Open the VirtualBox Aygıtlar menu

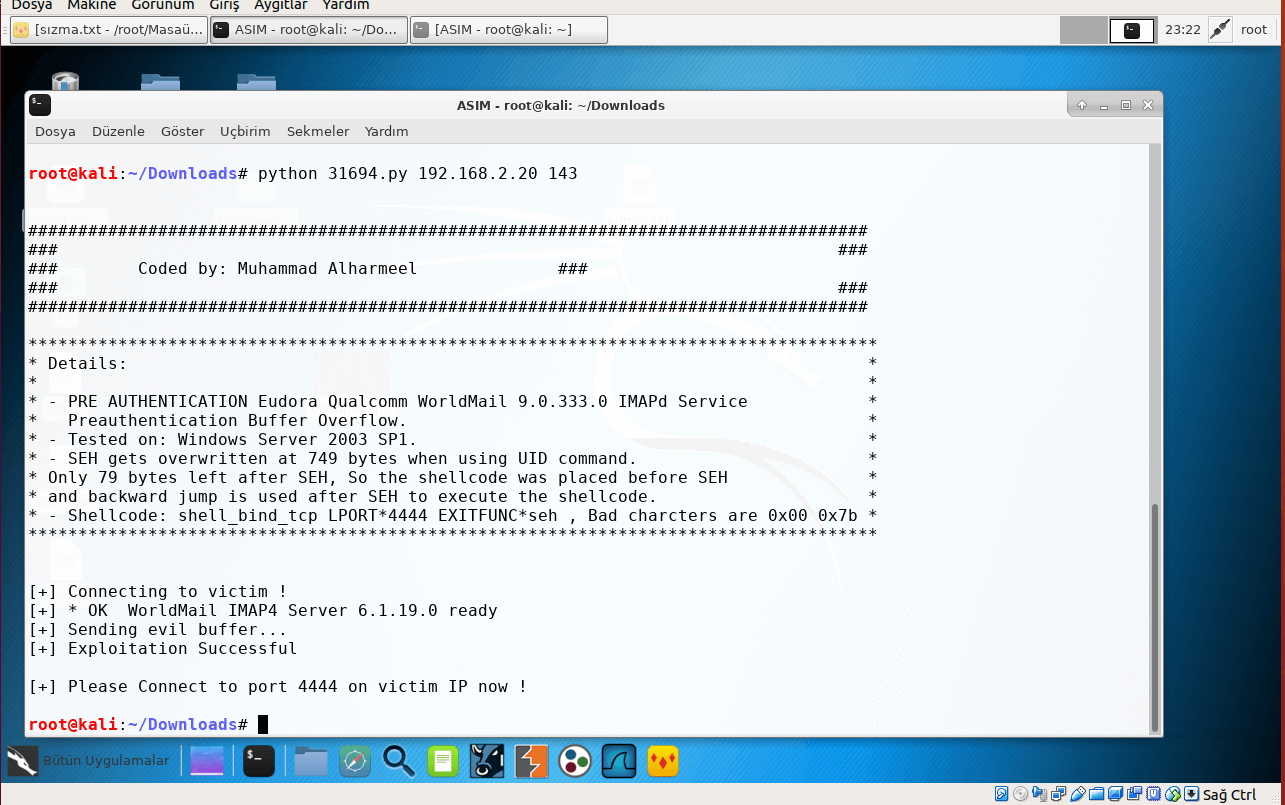281,5
